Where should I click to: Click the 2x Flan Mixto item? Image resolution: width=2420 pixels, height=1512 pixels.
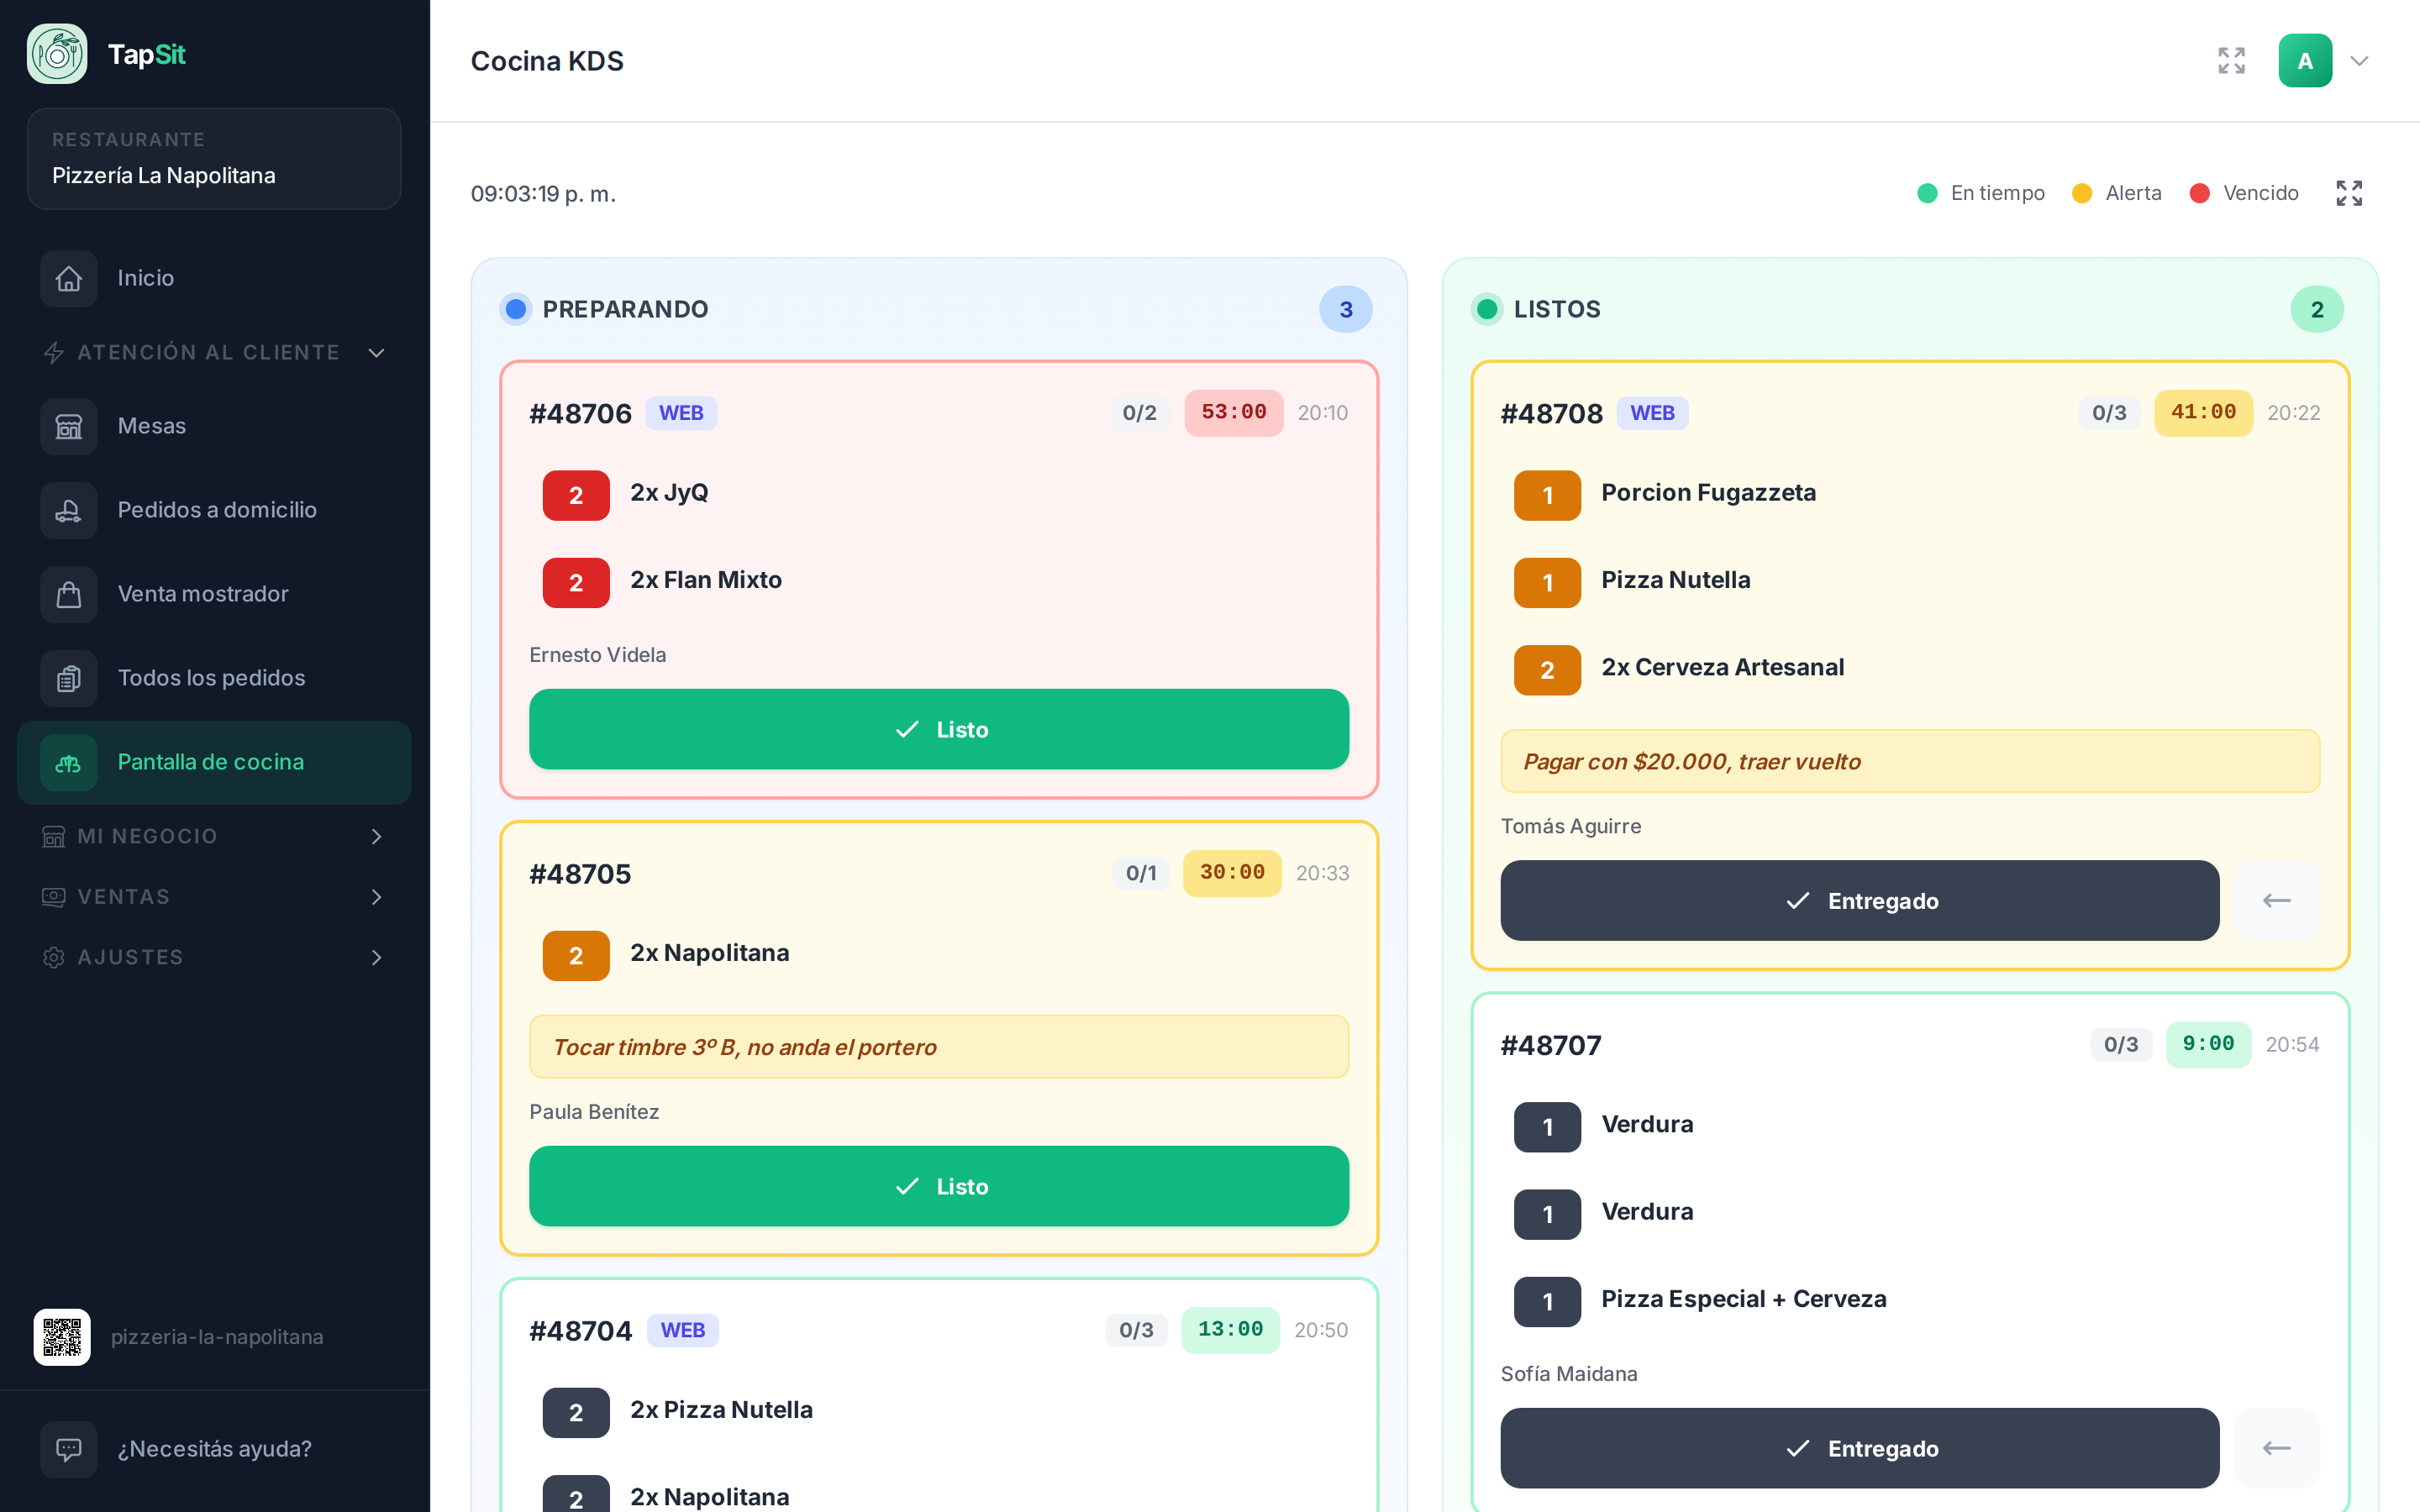tap(706, 580)
